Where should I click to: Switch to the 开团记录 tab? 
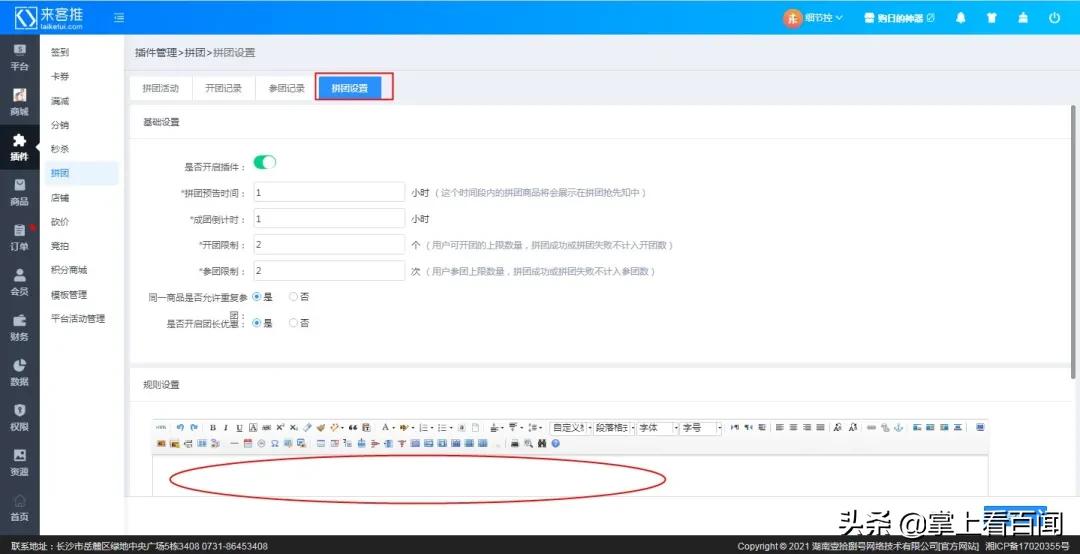223,88
